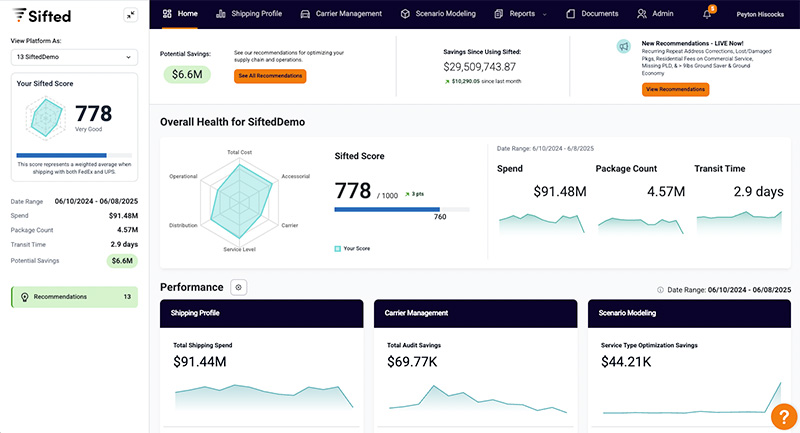Open Performance settings gear icon

[238, 287]
